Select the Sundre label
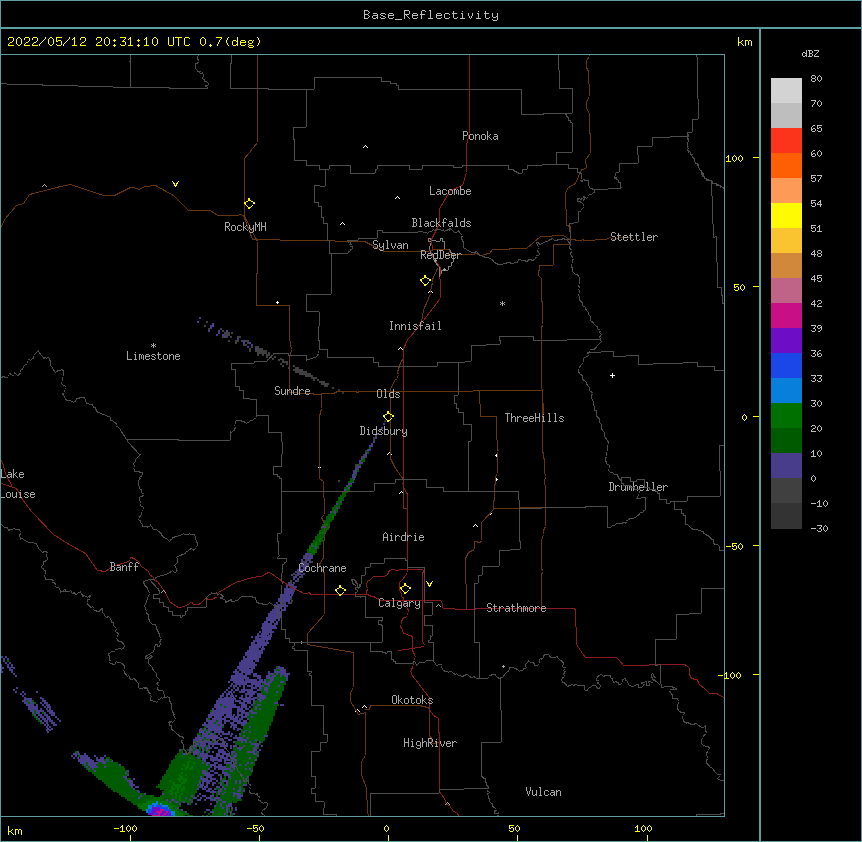Screen dimensions: 862x842 (x=292, y=391)
